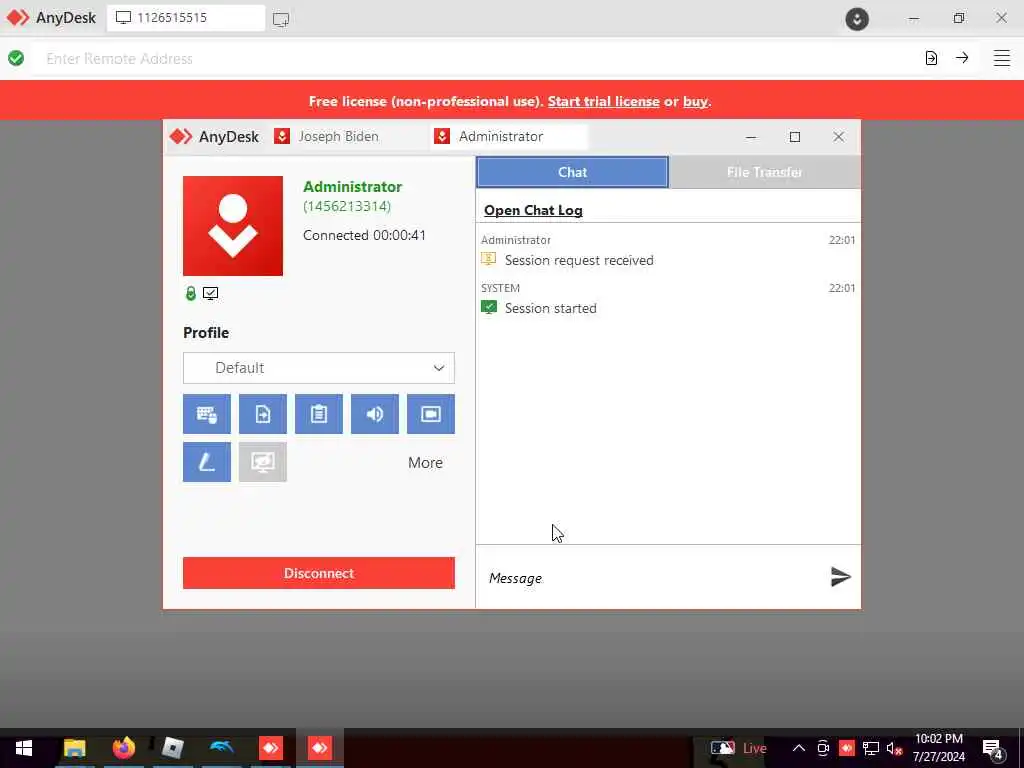Click the ID (1456213314) text
This screenshot has width=1024, height=768.
pyautogui.click(x=347, y=206)
